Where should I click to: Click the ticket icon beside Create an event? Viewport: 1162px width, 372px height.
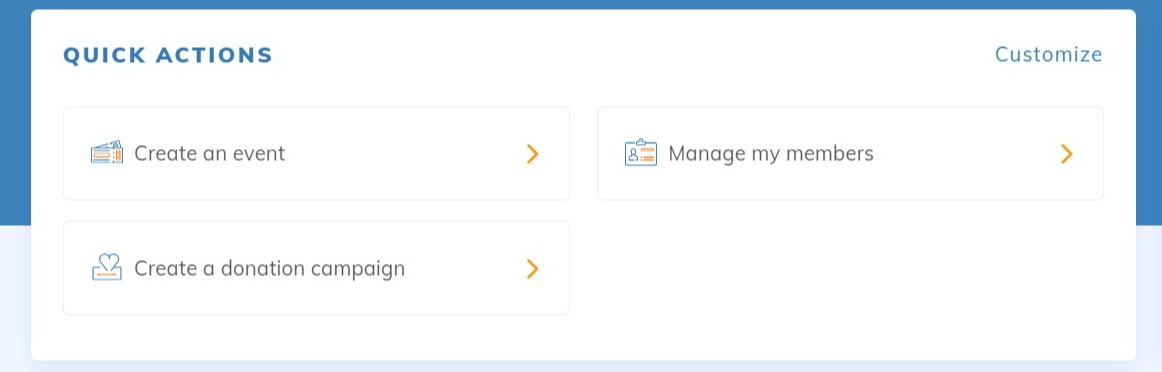[107, 153]
